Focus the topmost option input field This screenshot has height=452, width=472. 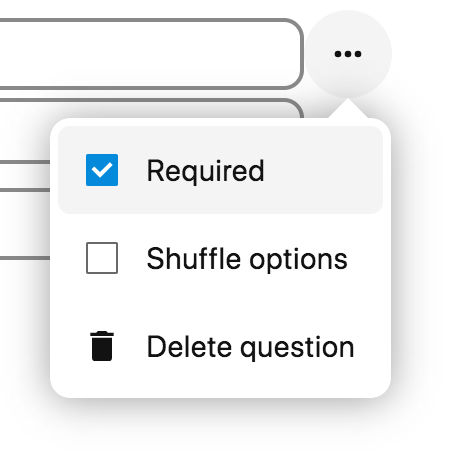pyautogui.click(x=151, y=54)
